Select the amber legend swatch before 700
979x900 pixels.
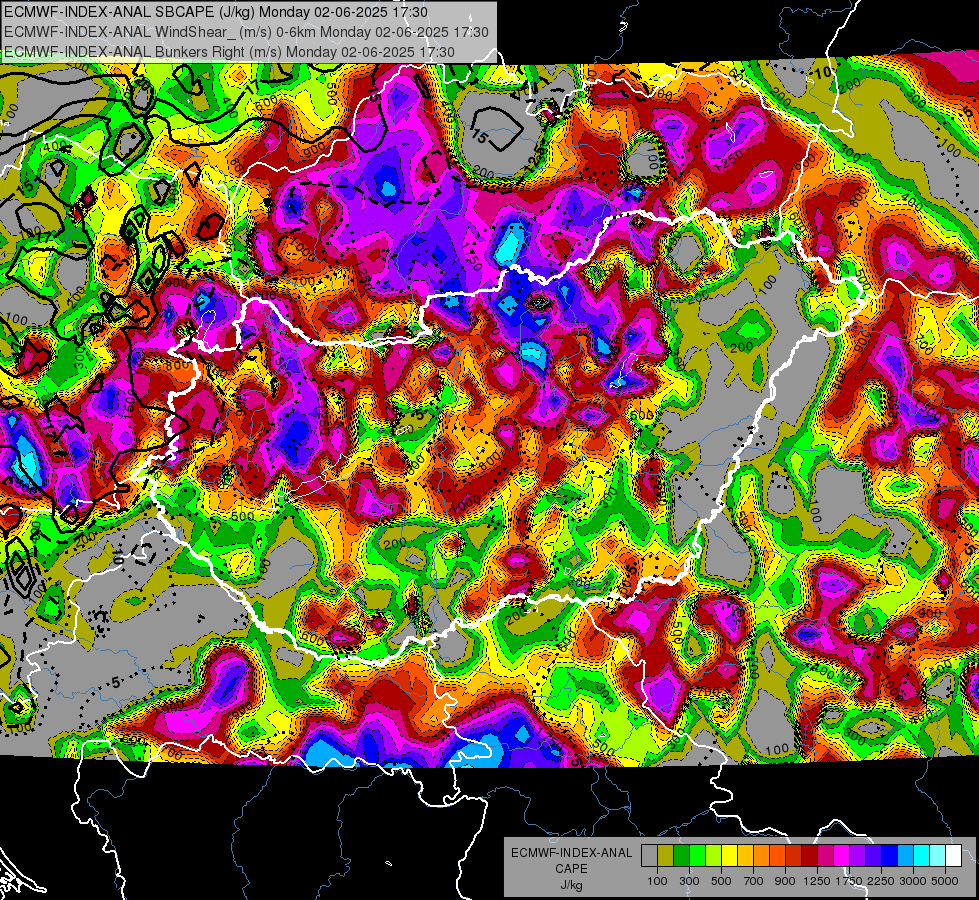coord(745,856)
